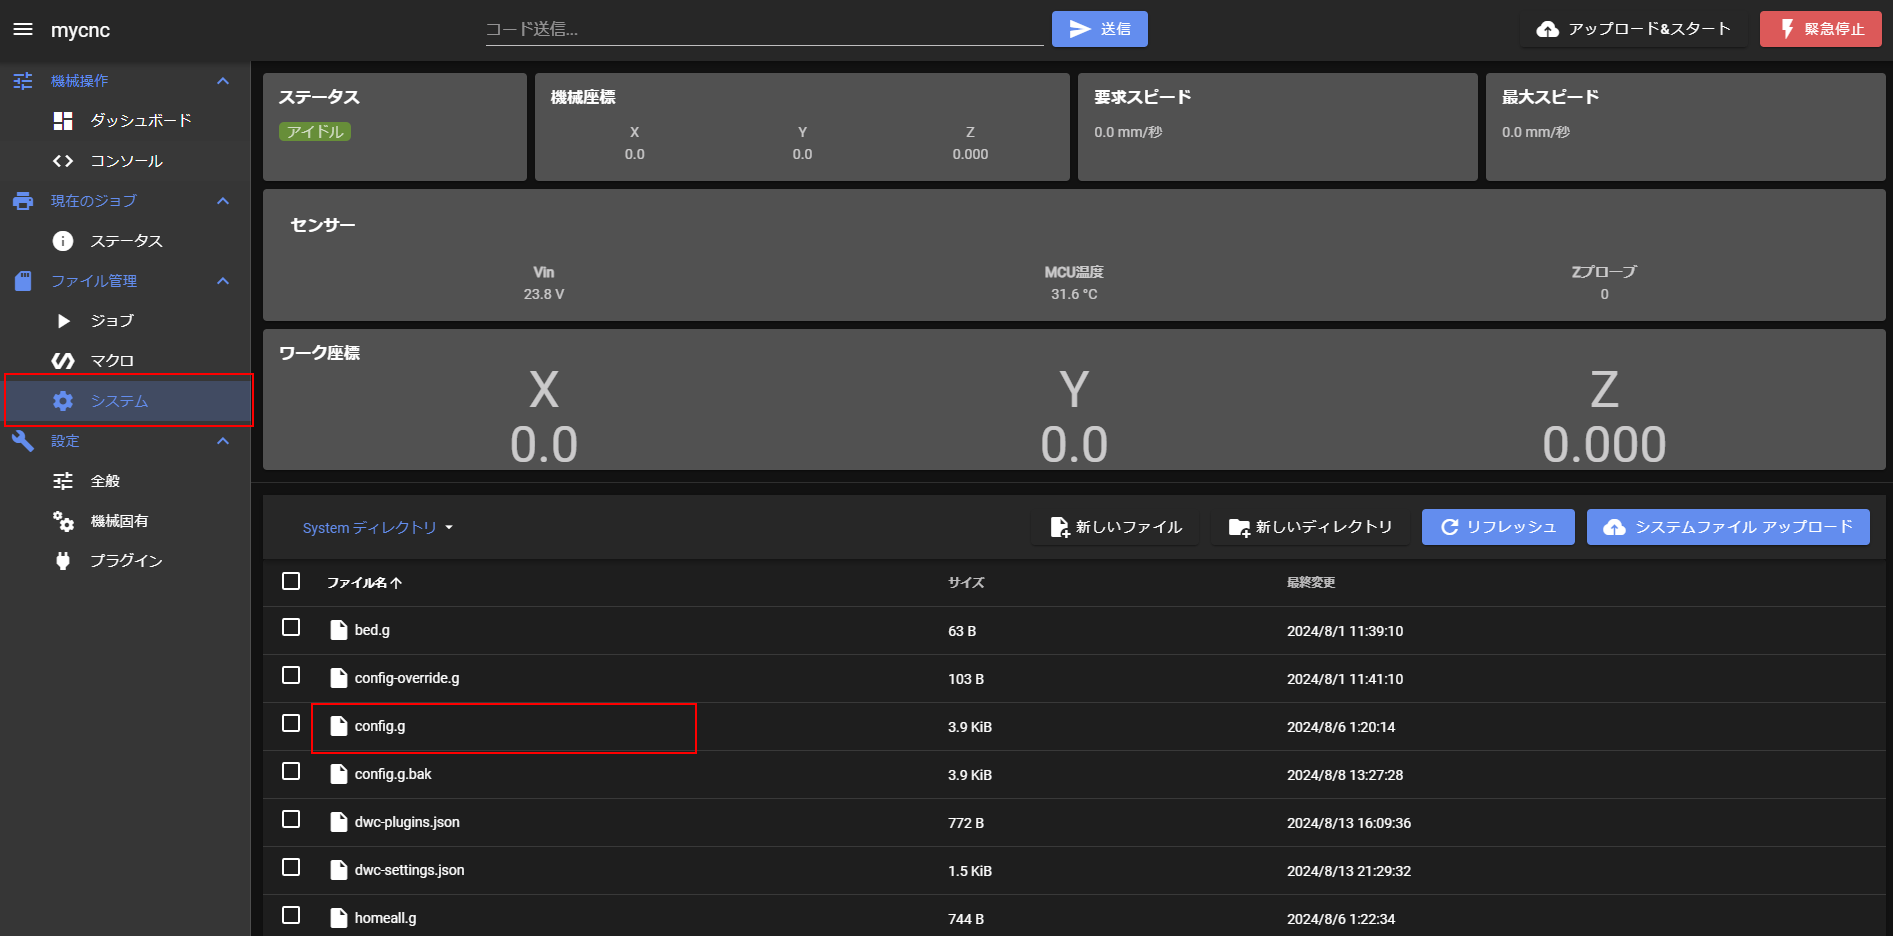Tick the checkbox for dwc-plugins.json
The height and width of the screenshot is (936, 1893).
(x=291, y=819)
